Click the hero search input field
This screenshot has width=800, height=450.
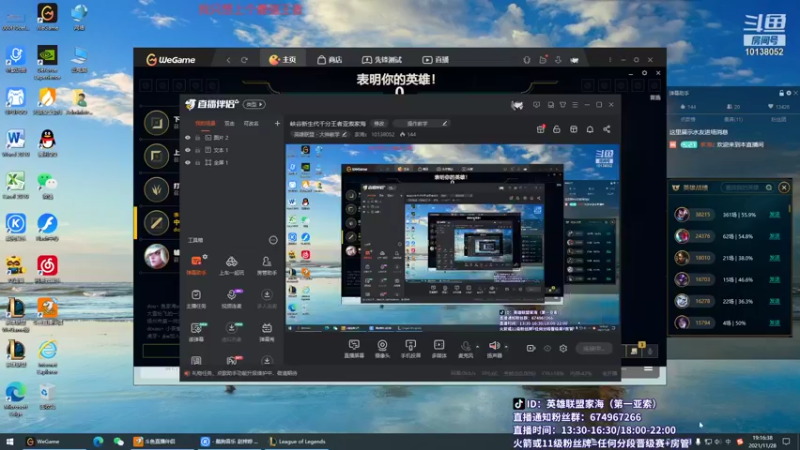coord(748,188)
